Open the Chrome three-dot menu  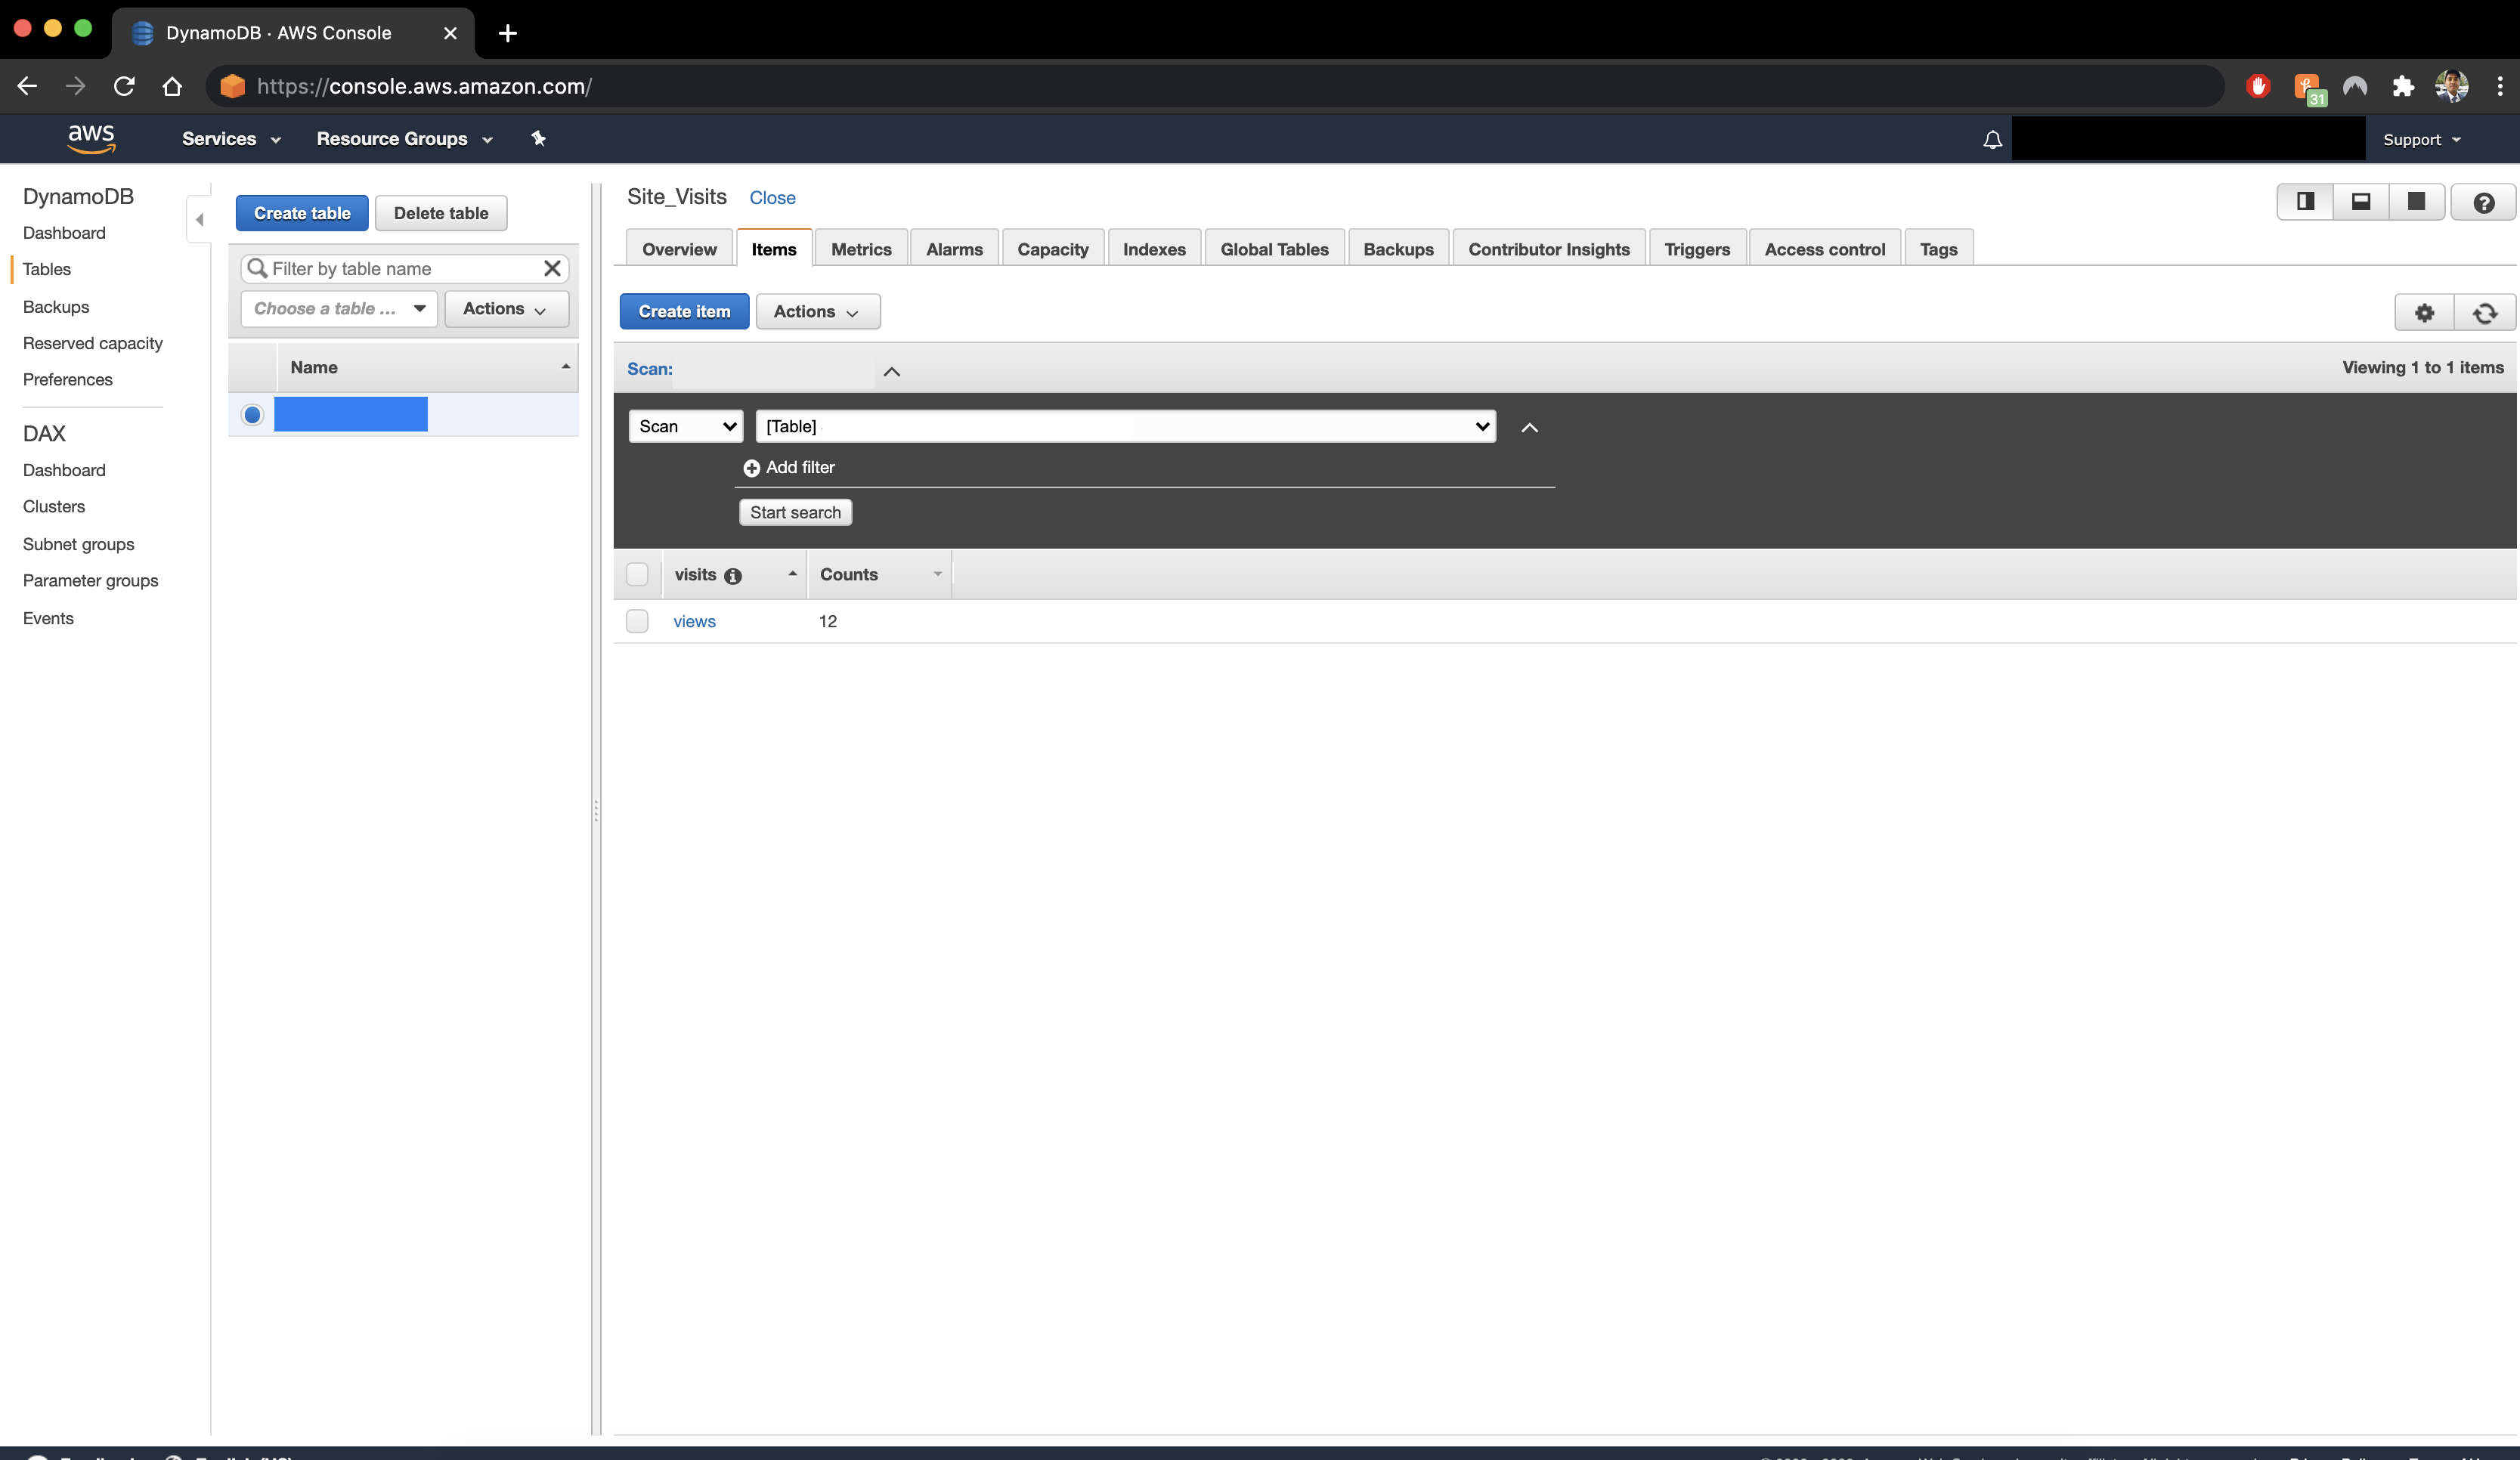click(2500, 86)
